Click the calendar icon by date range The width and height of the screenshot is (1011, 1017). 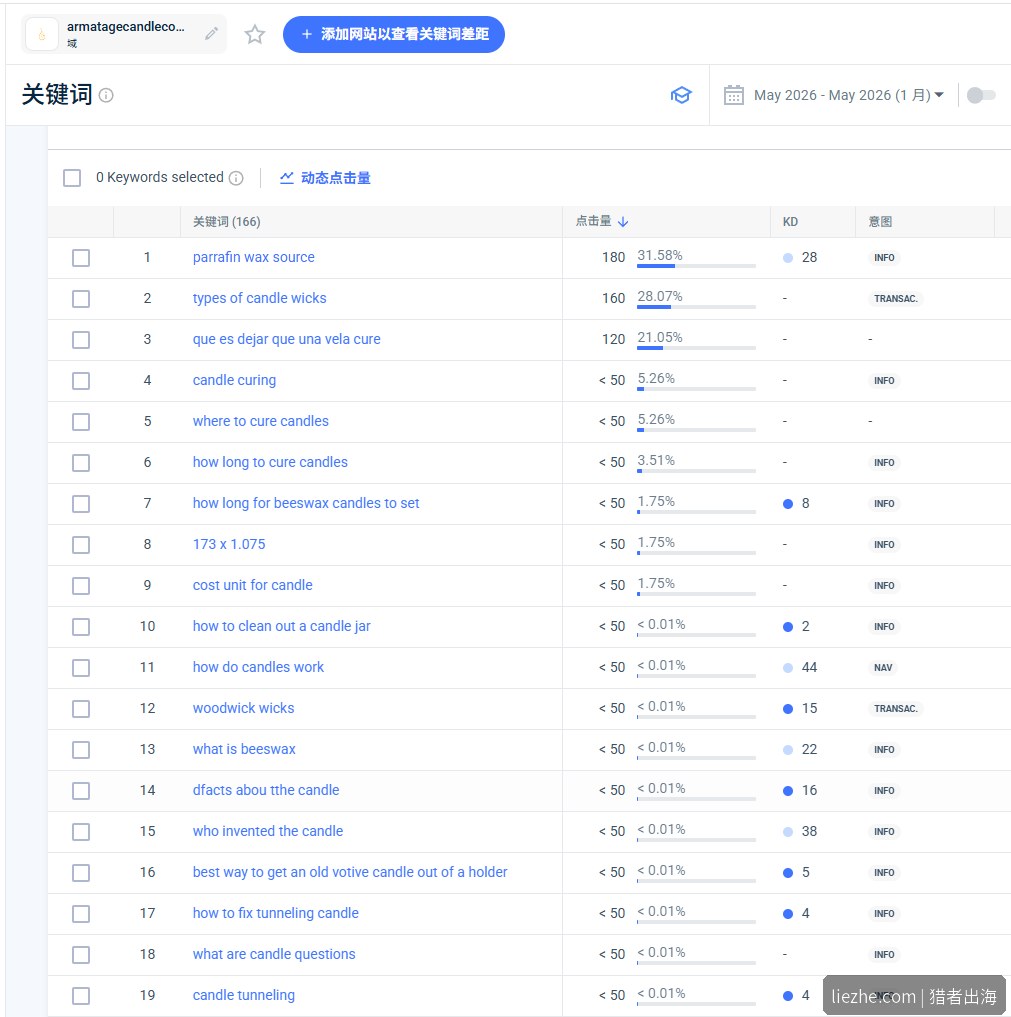tap(733, 95)
